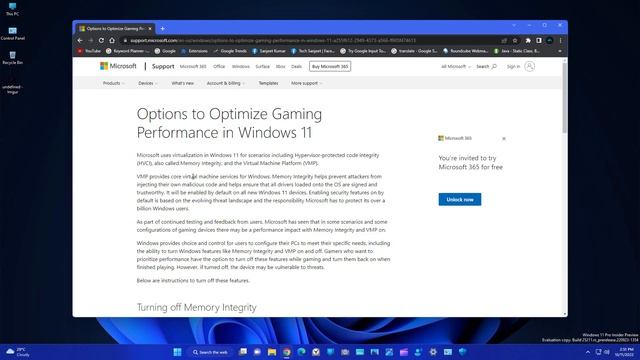The height and width of the screenshot is (360, 640).
Task: Close the Microsoft 365 promo card
Action: (504, 139)
